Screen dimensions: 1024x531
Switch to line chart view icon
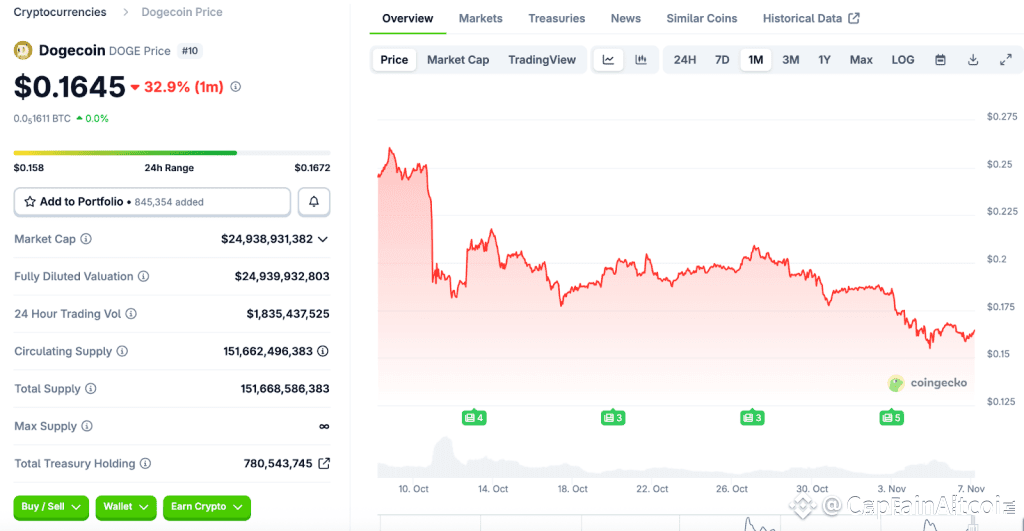[x=608, y=60]
